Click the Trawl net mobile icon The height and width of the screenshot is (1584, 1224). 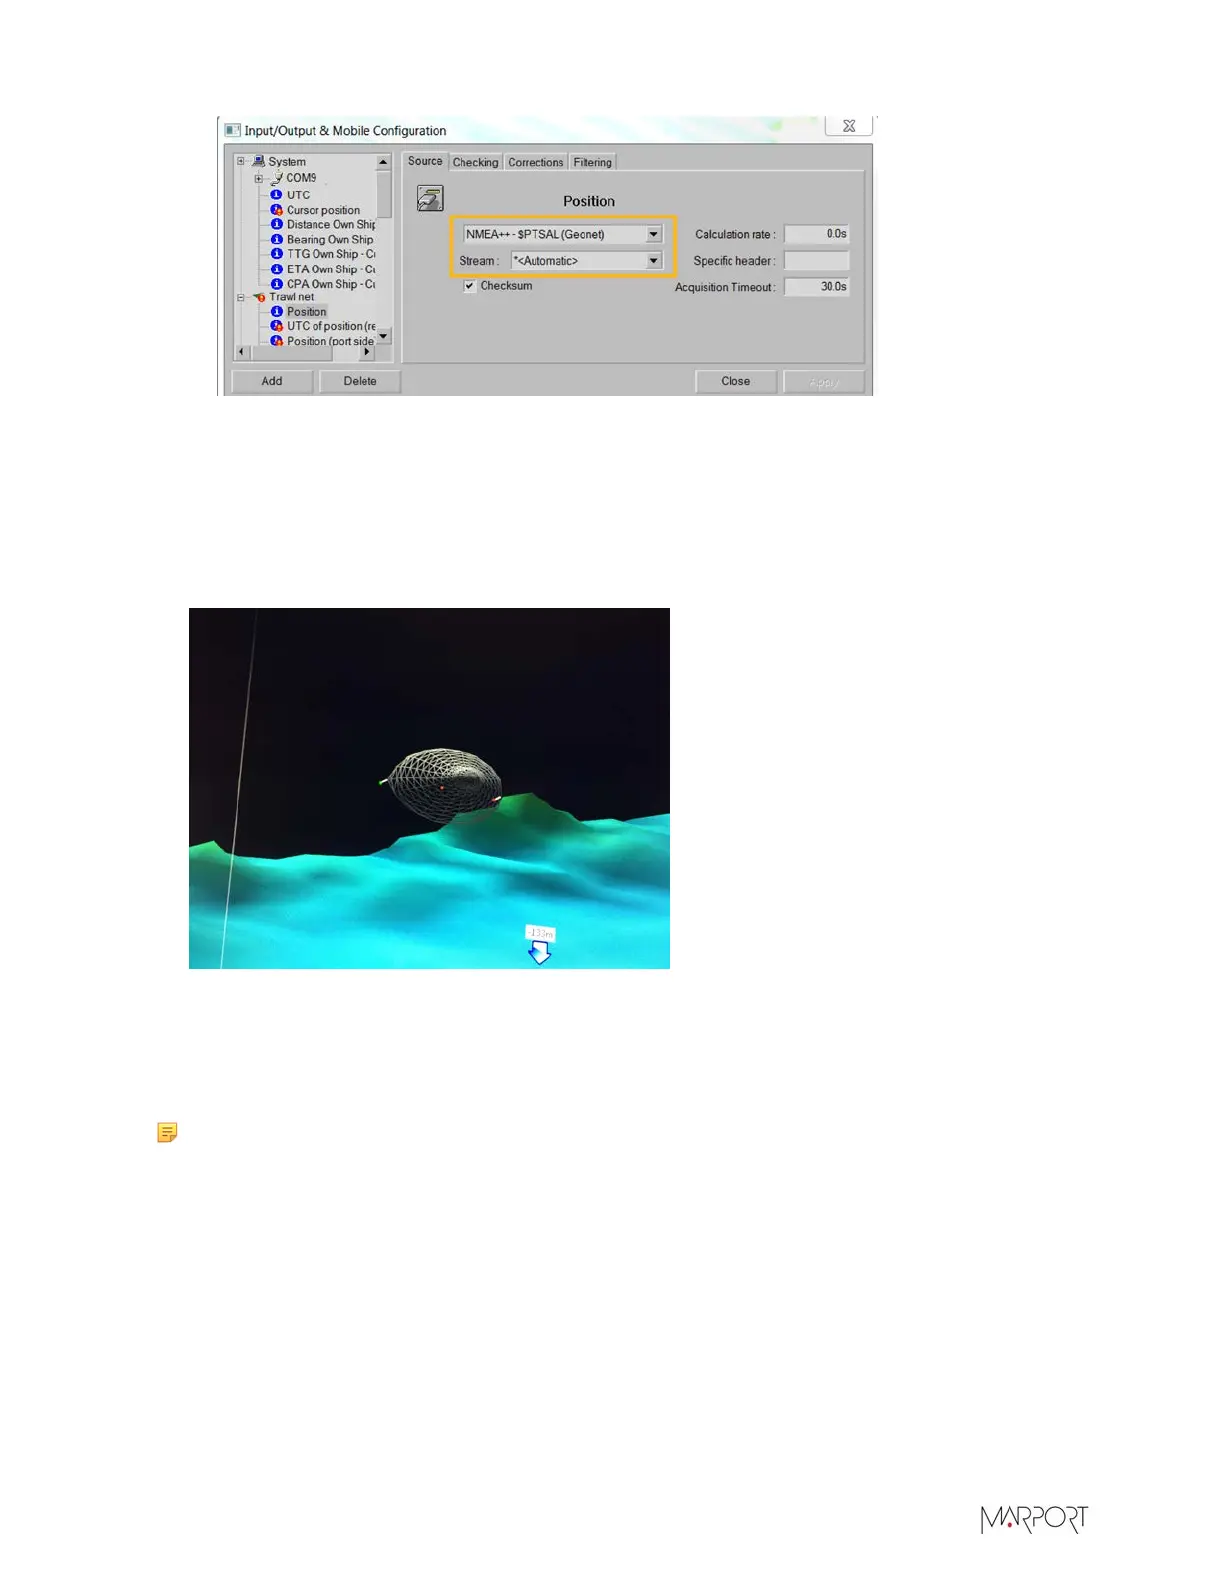(x=259, y=297)
